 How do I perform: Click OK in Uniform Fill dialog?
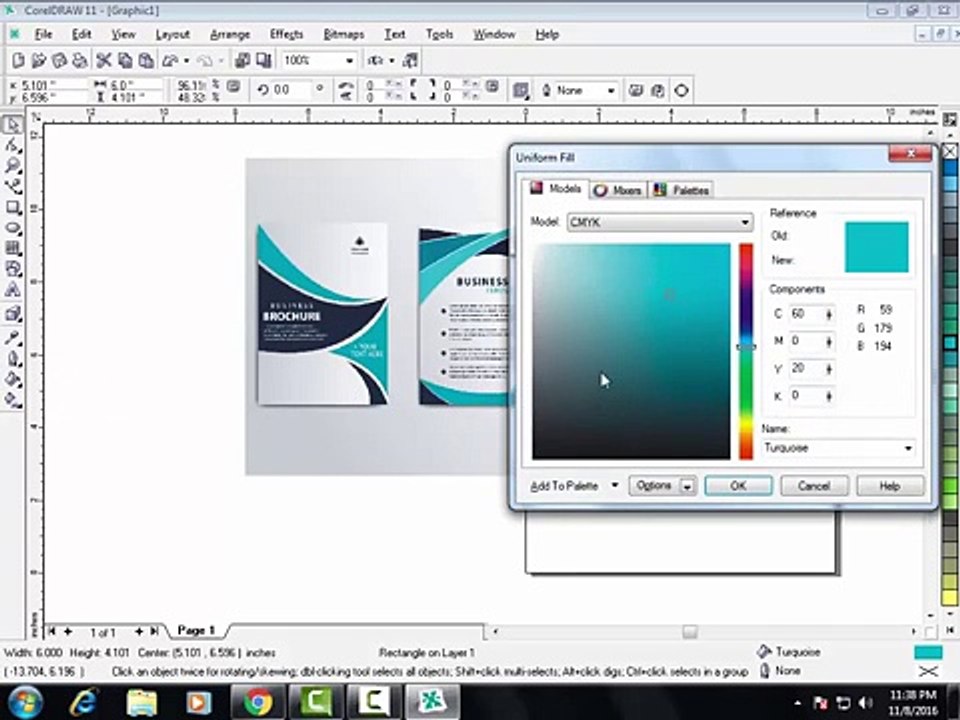pos(738,486)
